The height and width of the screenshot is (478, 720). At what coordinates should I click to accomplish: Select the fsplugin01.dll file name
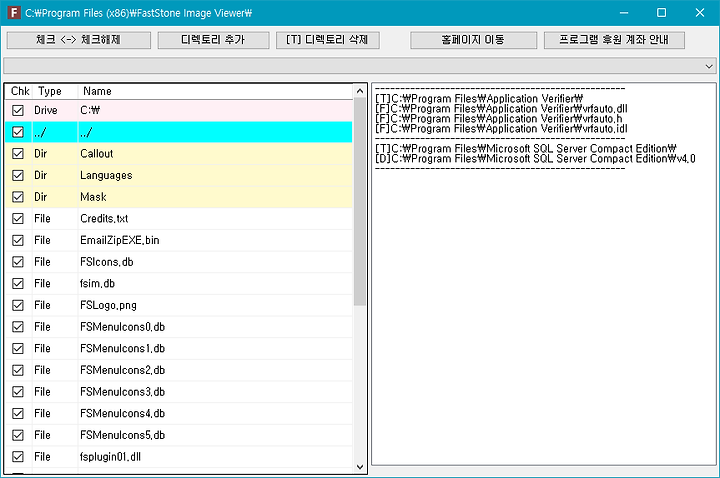(x=110, y=456)
